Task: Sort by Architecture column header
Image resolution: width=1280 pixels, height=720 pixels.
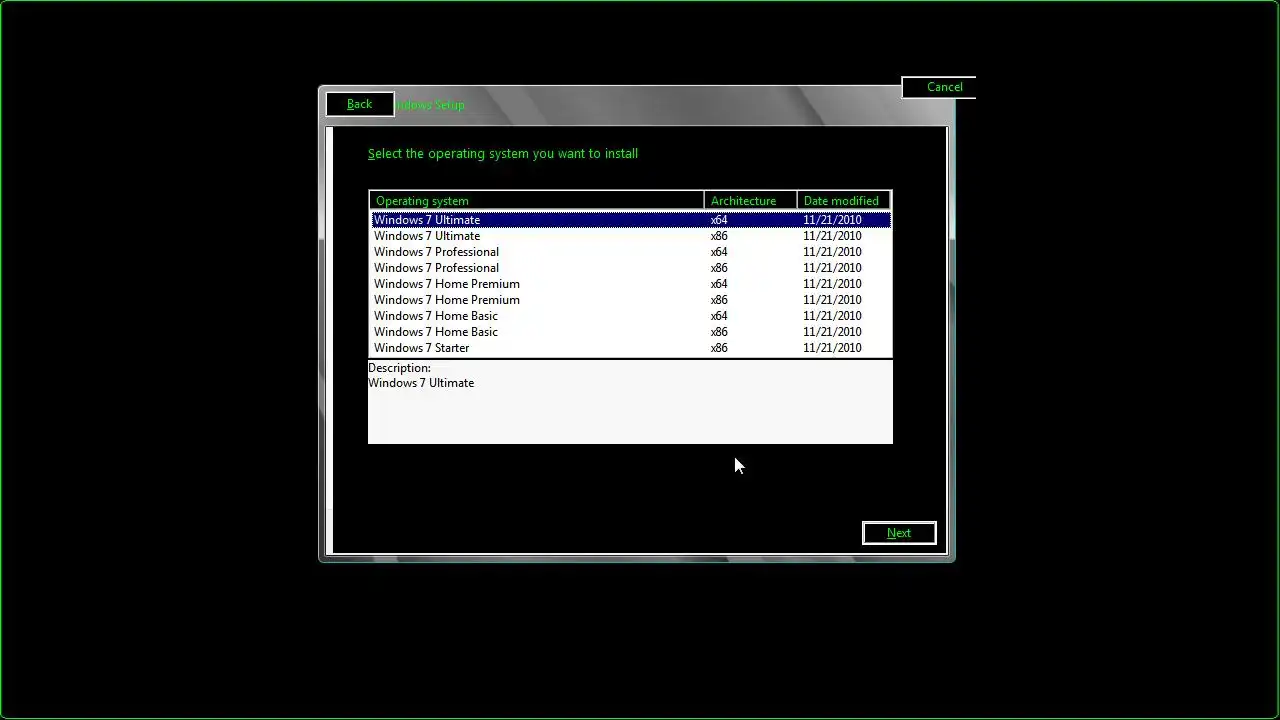Action: (x=750, y=201)
